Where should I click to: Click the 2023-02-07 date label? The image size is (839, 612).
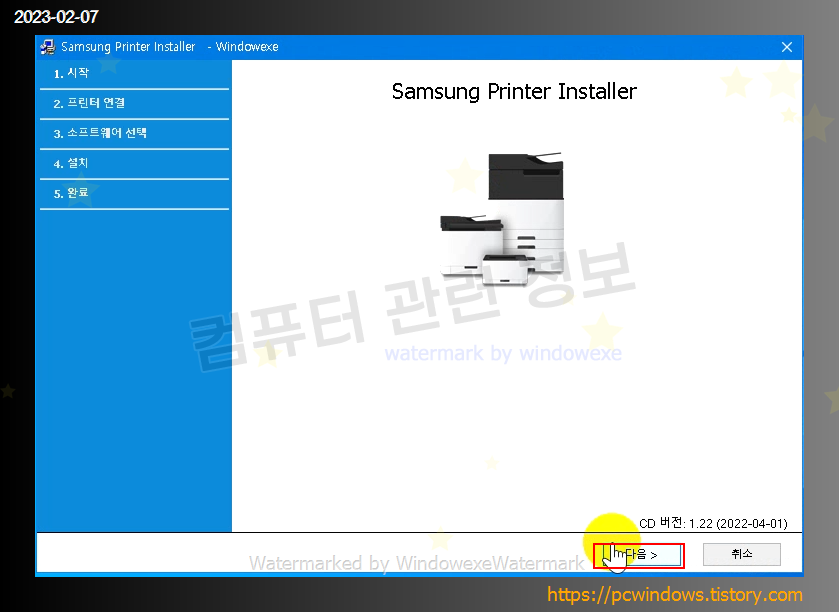(x=56, y=17)
